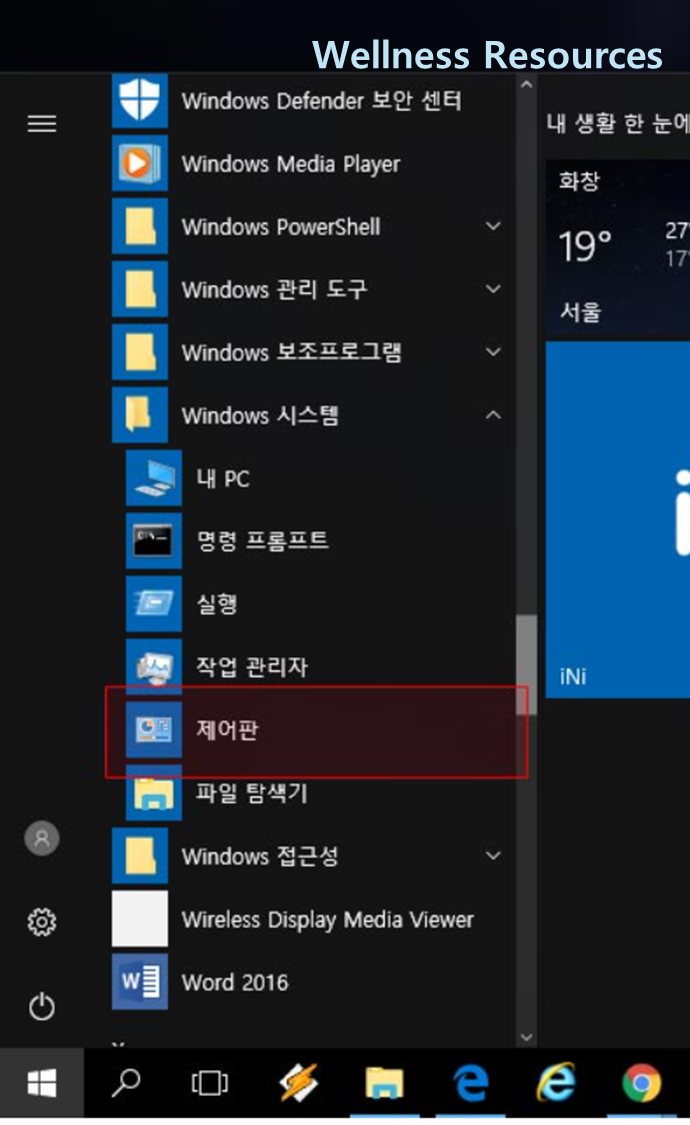
Task: Open the 파일 탐색기 icon
Action: pyautogui.click(x=153, y=793)
